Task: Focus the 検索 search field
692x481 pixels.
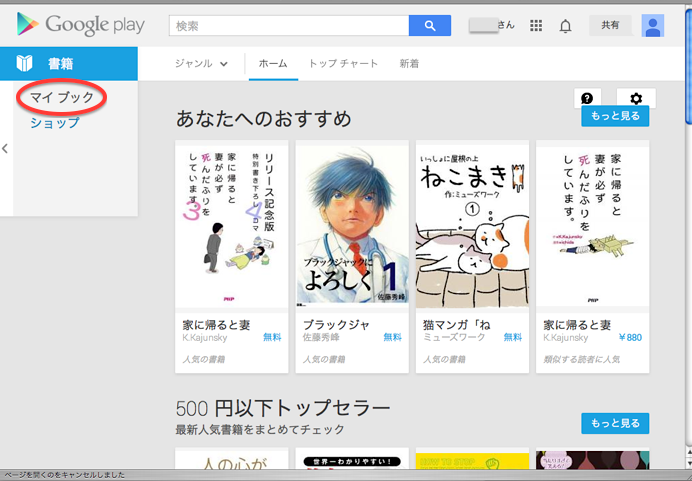Action: click(x=289, y=26)
